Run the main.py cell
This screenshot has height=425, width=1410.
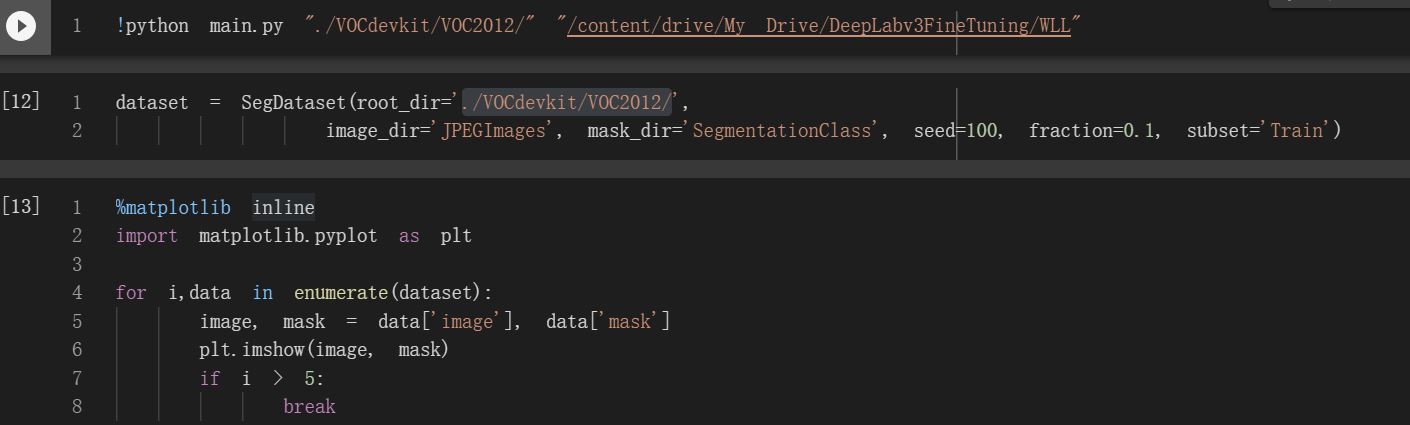21,25
